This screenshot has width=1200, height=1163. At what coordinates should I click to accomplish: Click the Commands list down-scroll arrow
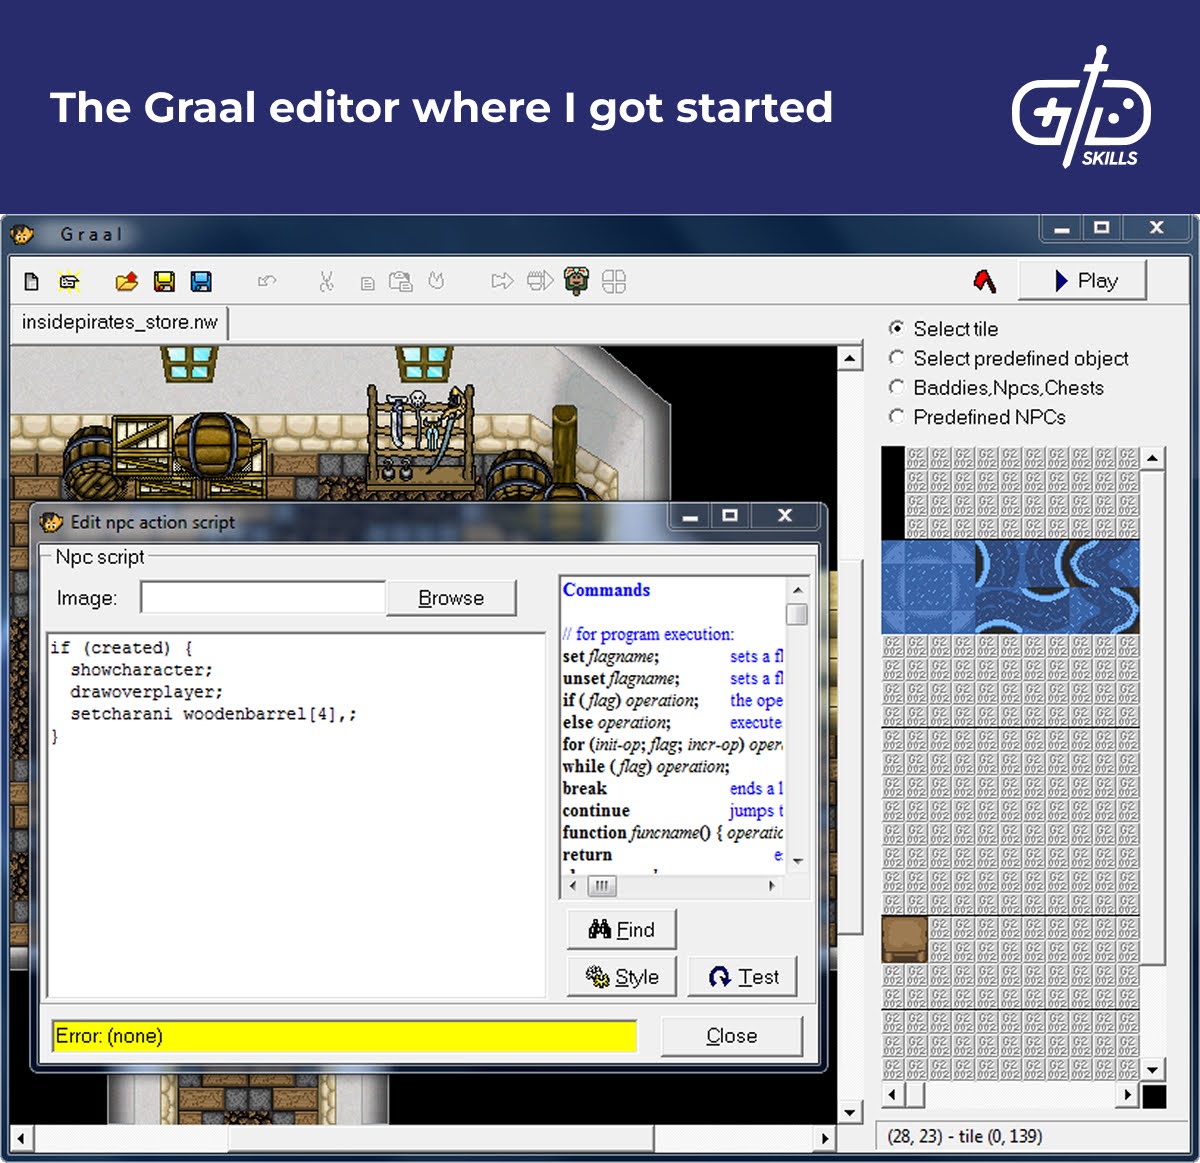(797, 861)
